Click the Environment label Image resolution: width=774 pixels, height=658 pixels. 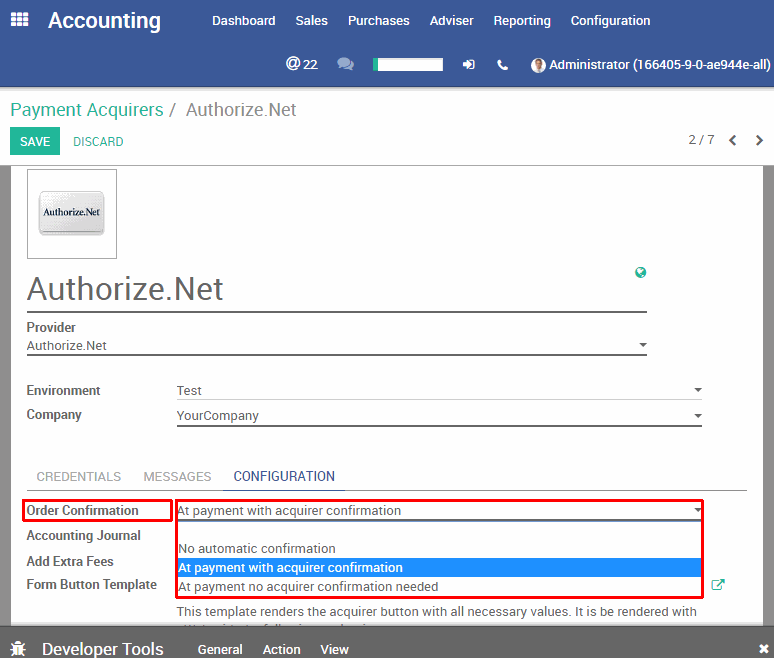63,390
